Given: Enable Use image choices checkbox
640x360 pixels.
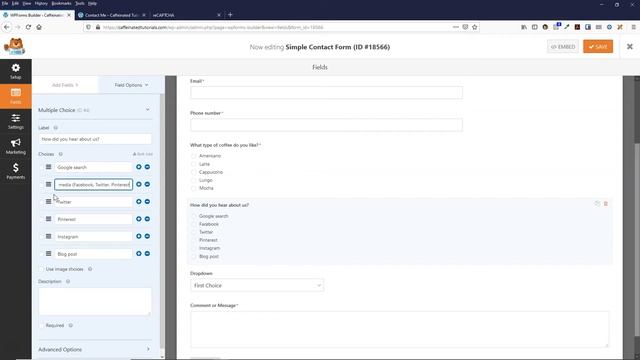Looking at the screenshot, I should (x=41, y=269).
